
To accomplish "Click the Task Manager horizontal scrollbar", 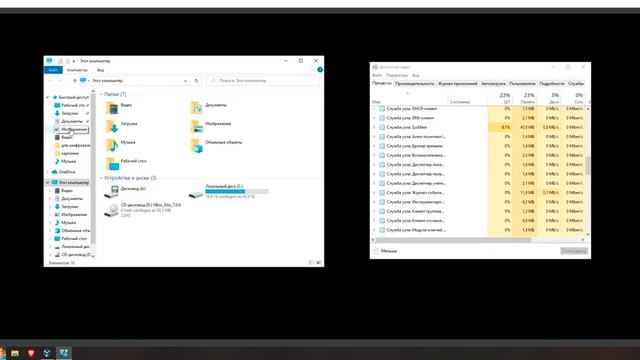I will (x=453, y=240).
